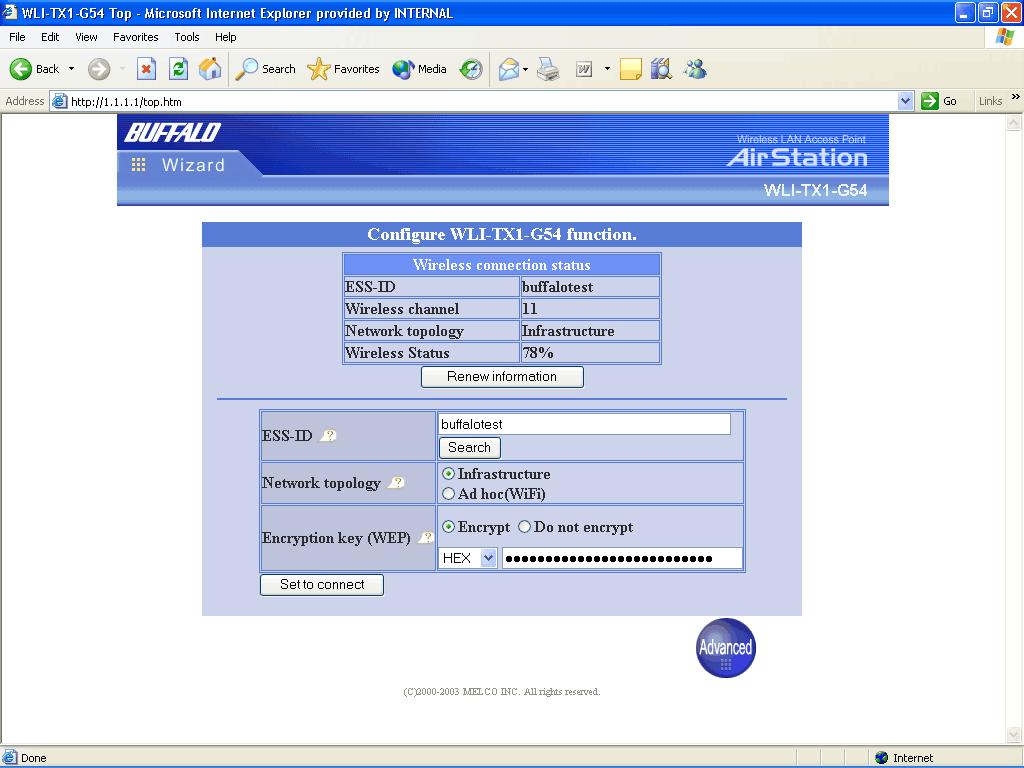1024x768 pixels.
Task: Expand the address bar history dropdown
Action: [905, 101]
